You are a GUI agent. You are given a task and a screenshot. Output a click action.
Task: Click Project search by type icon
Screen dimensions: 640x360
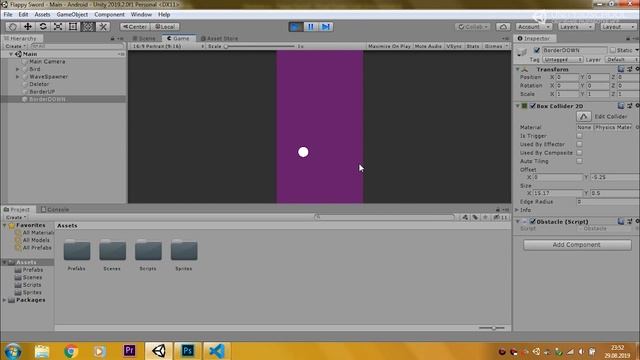click(x=465, y=218)
